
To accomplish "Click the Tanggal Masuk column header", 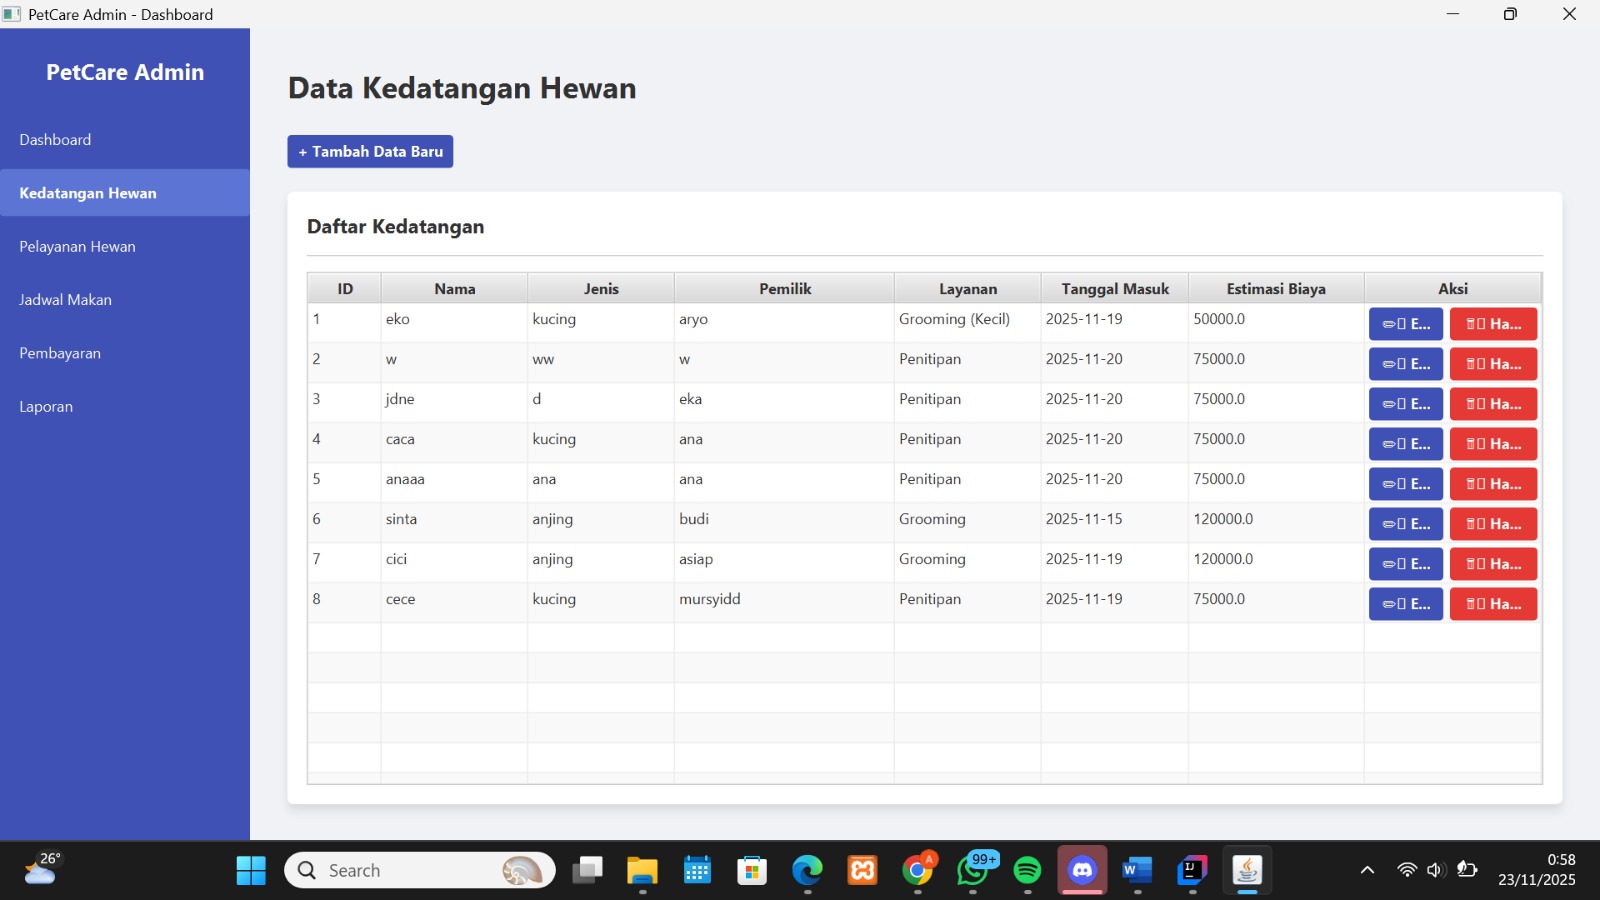I will [1115, 289].
